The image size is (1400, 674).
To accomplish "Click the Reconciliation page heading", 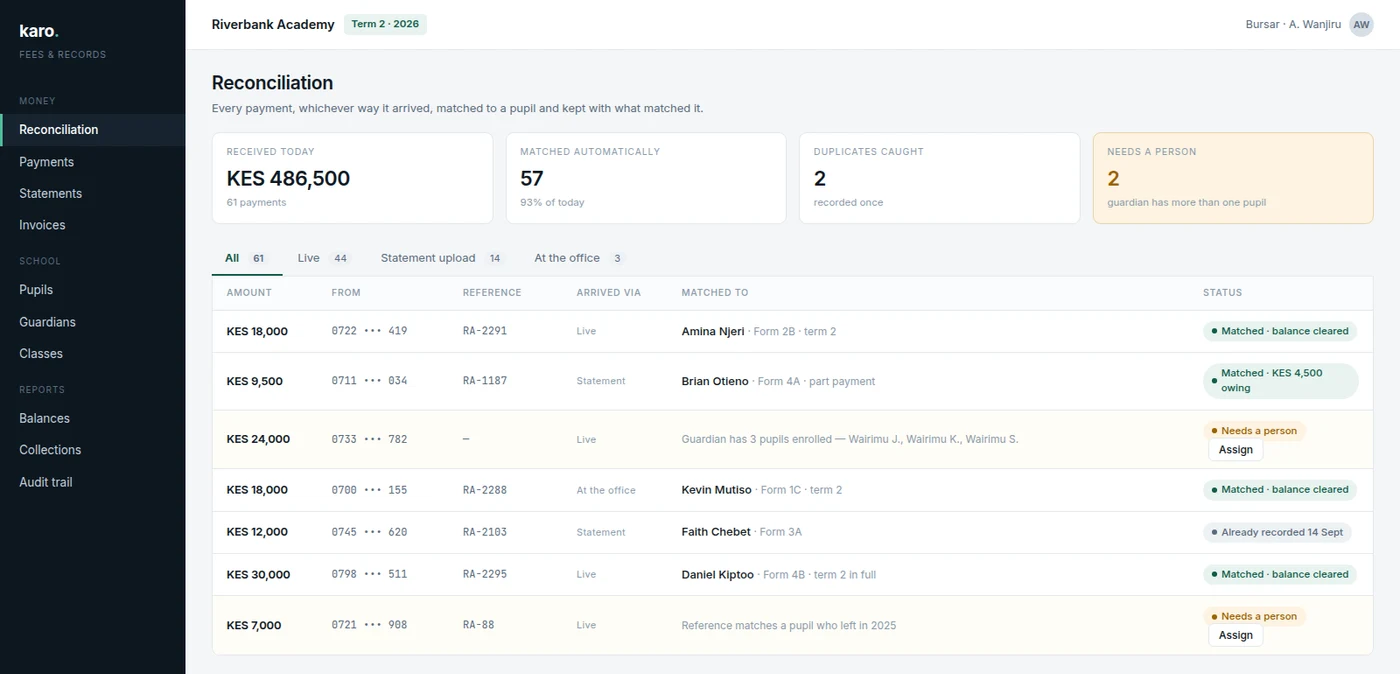I will pyautogui.click(x=273, y=83).
